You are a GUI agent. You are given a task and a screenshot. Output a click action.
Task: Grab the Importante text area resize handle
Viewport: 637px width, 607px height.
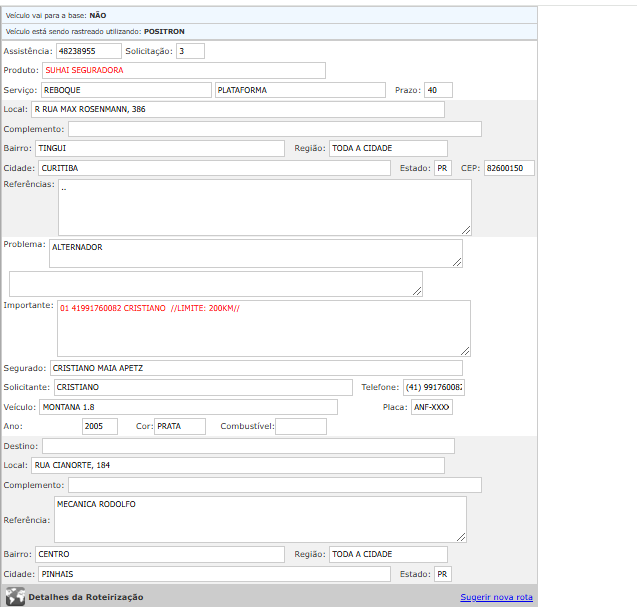pos(465,351)
